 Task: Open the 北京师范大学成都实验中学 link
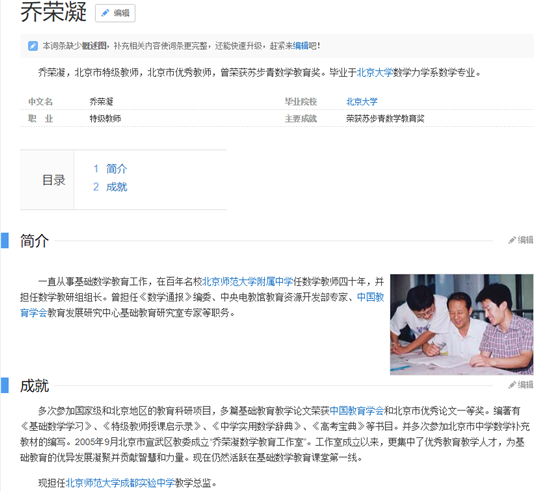click(120, 483)
